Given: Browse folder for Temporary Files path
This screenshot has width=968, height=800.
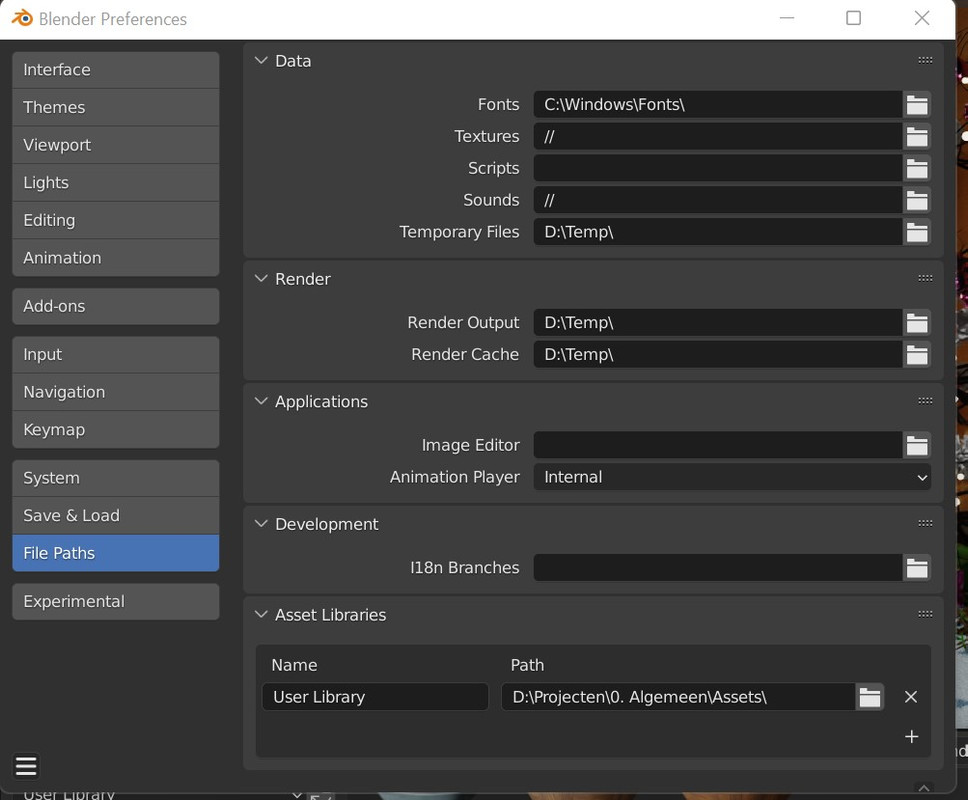Looking at the screenshot, I should (x=917, y=232).
